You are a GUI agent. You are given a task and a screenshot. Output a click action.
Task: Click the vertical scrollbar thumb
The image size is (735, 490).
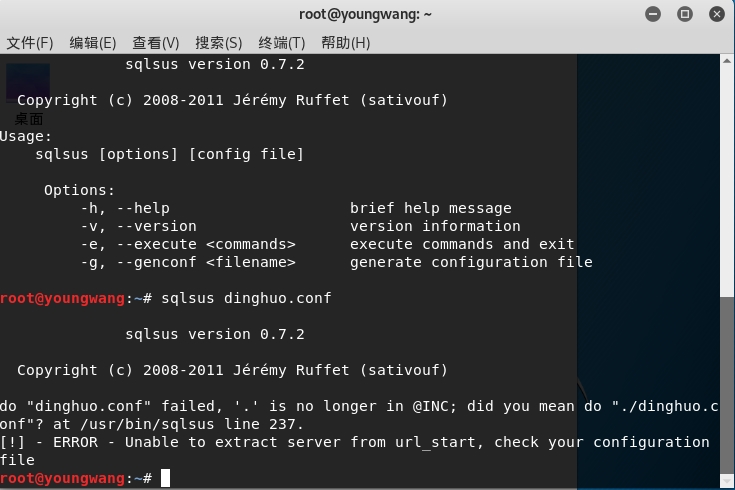pyautogui.click(x=727, y=384)
